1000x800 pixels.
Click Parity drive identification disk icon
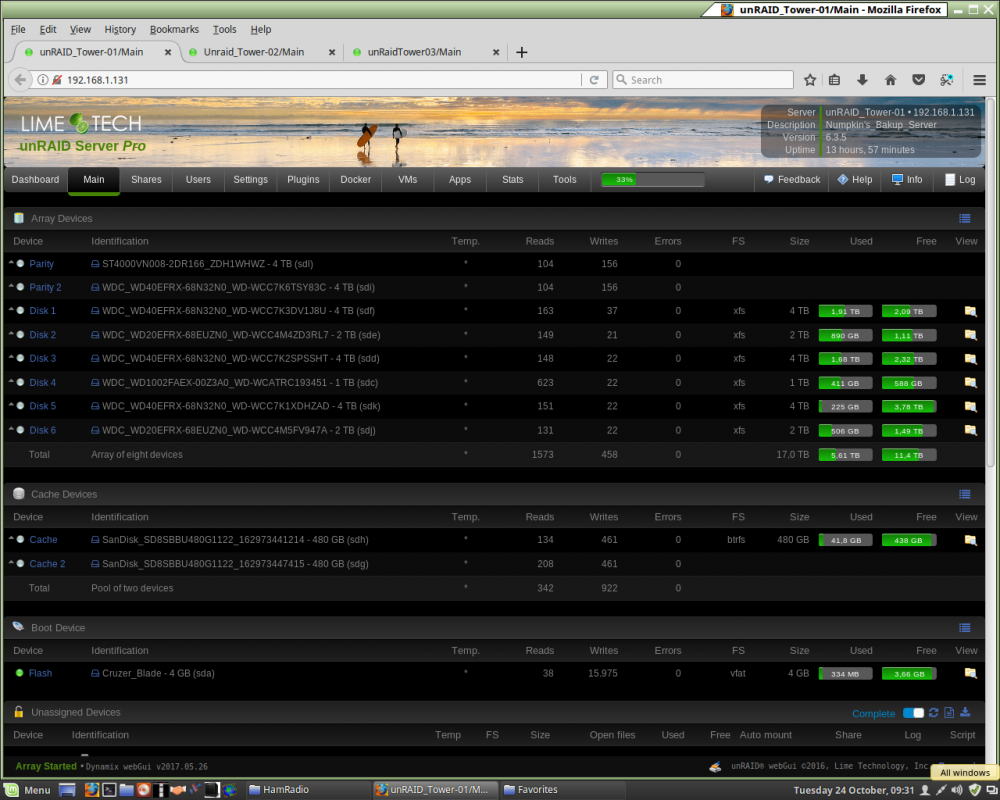point(95,264)
